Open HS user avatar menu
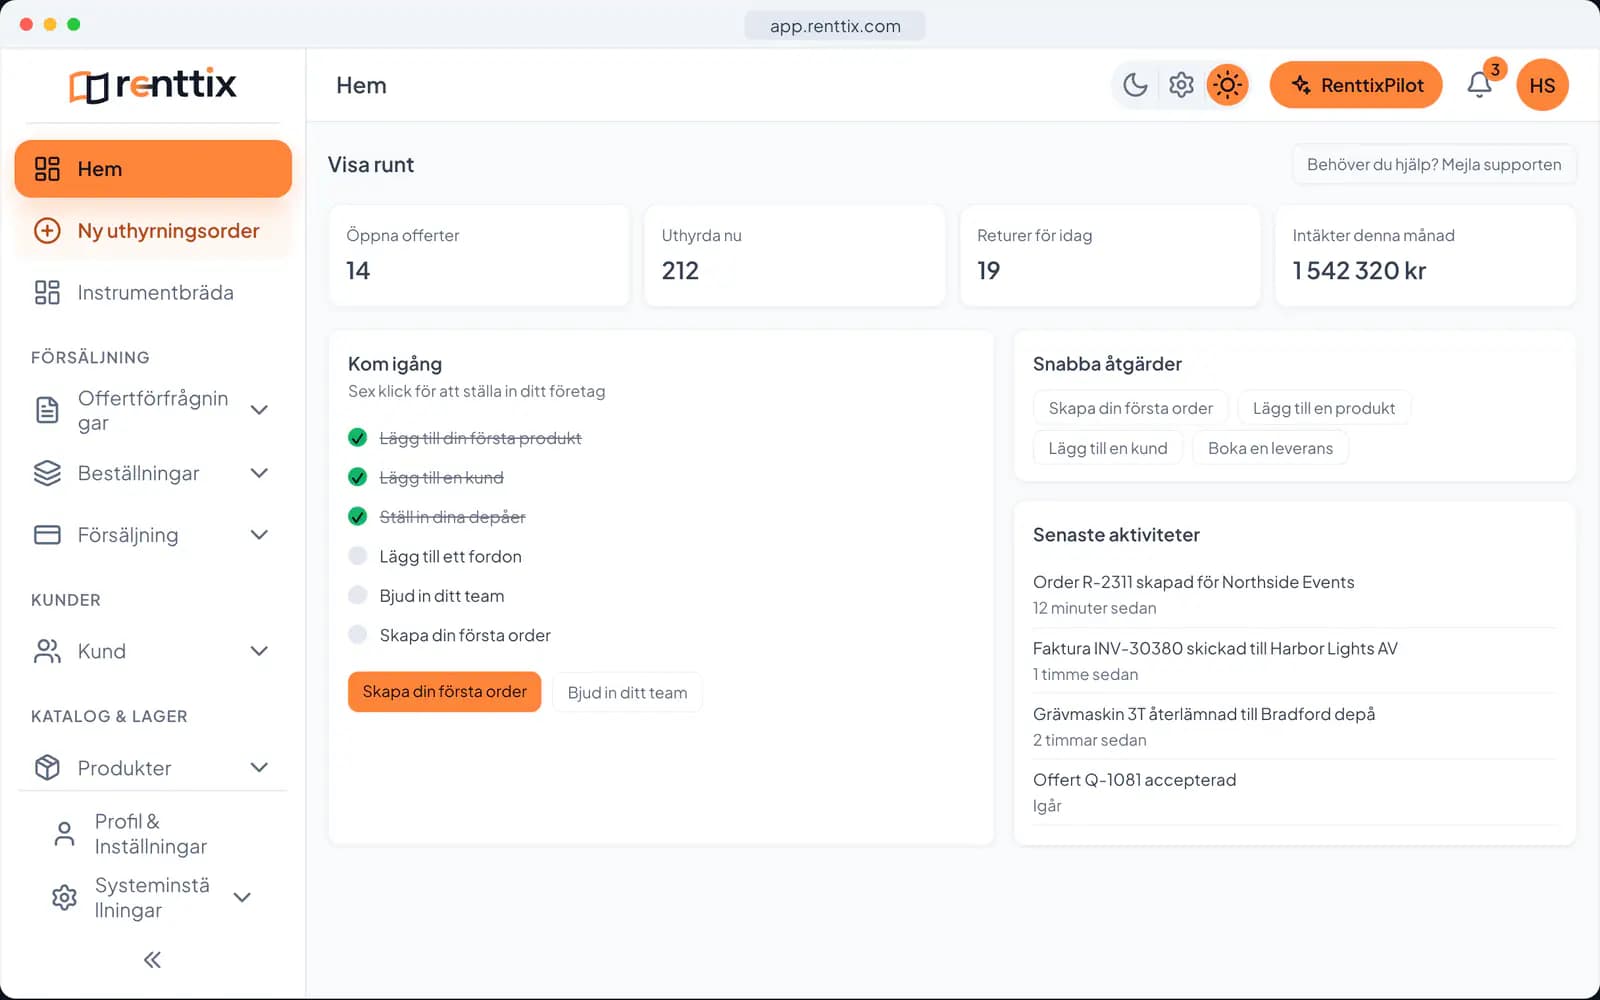1600x1000 pixels. (1542, 85)
